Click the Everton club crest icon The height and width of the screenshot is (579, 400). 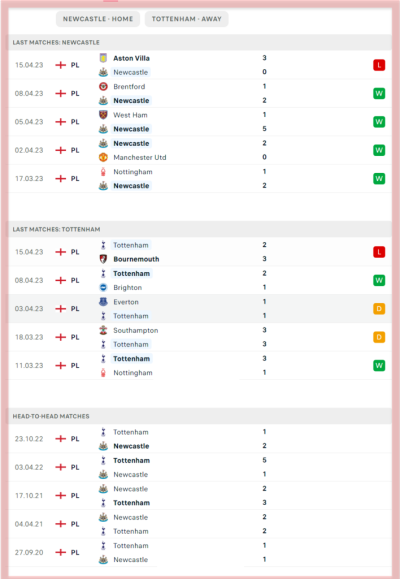click(x=103, y=302)
